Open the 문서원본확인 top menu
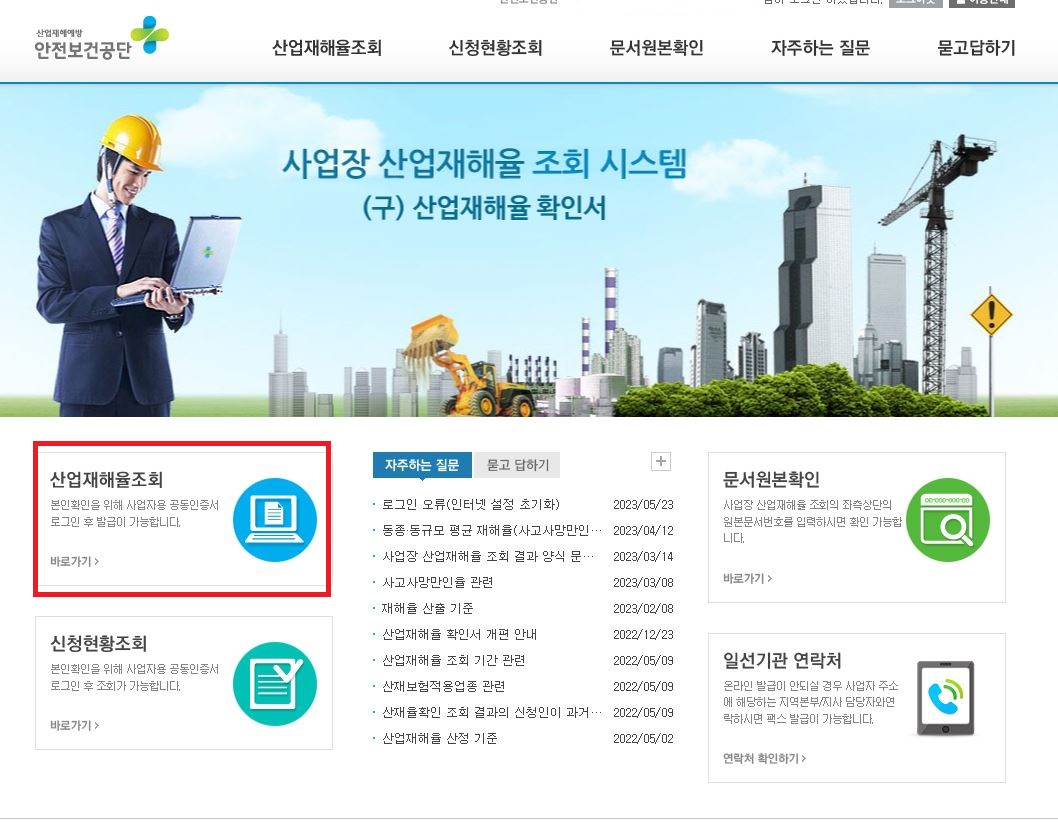The image size is (1058, 822). (x=657, y=48)
